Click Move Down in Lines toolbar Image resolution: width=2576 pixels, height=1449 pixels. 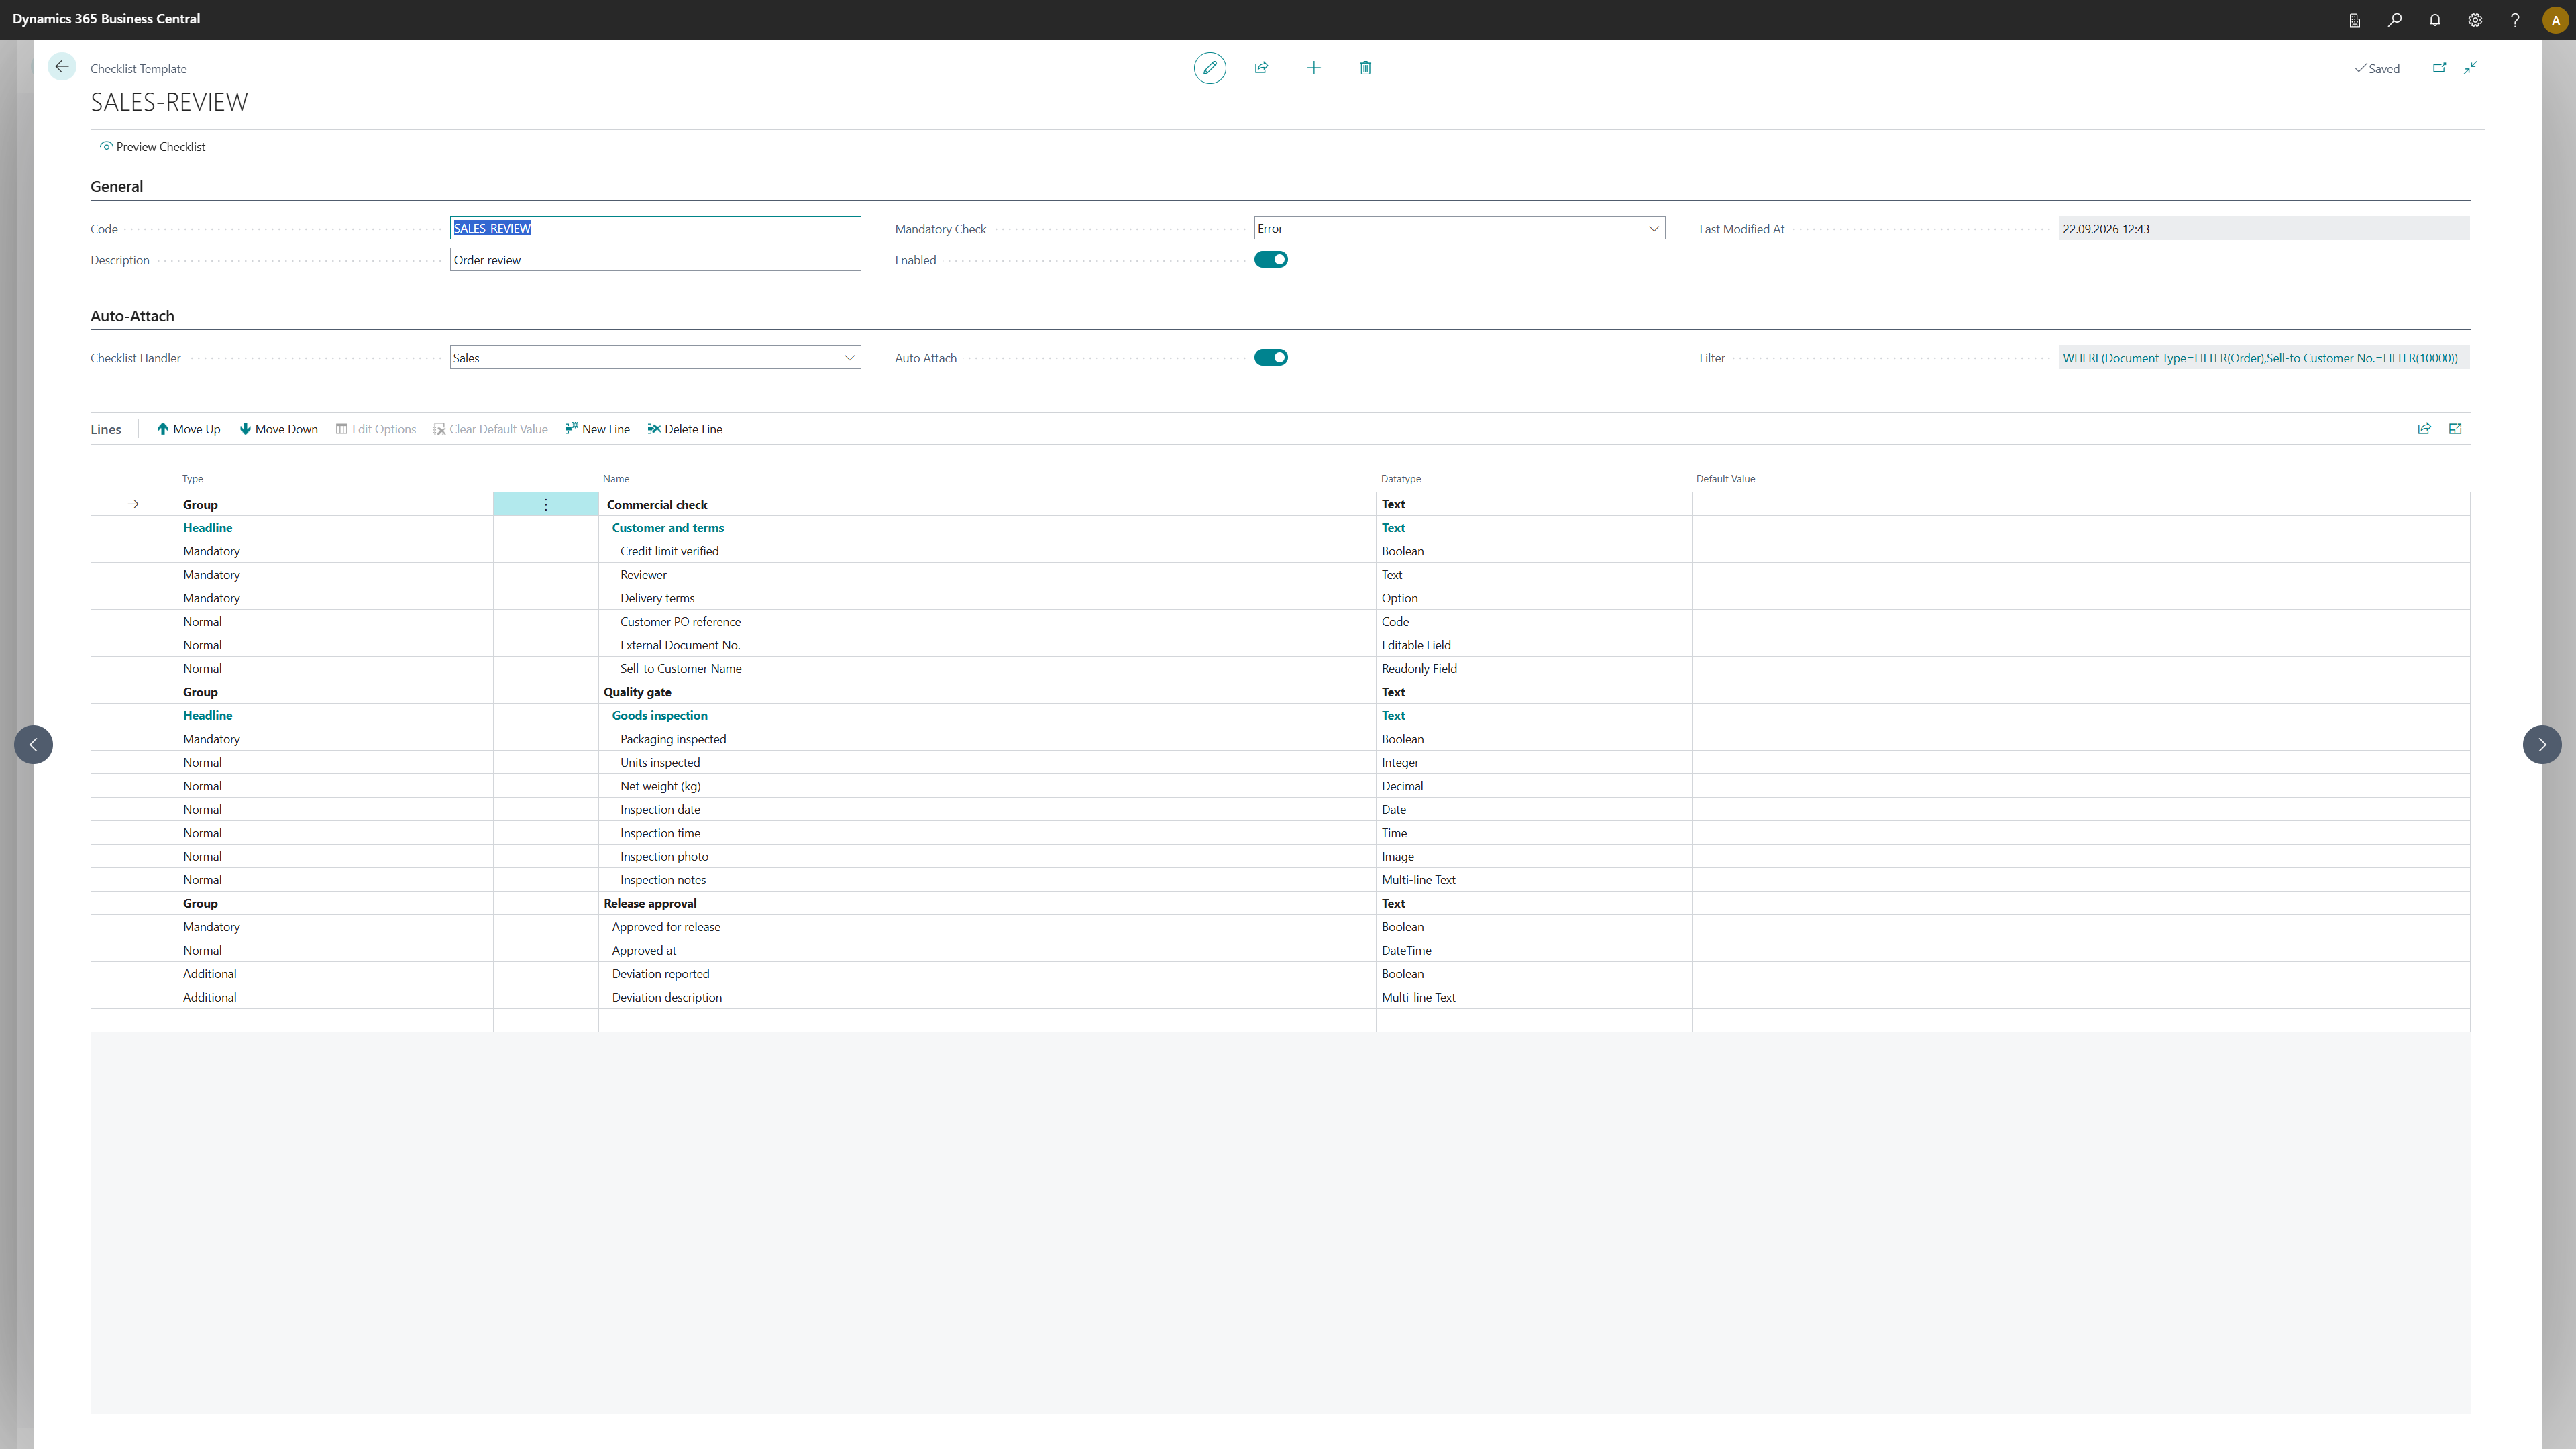click(278, 429)
